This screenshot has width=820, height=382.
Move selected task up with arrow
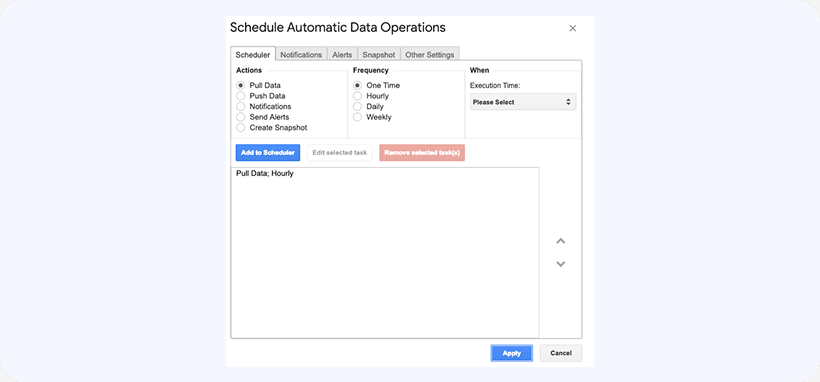(561, 241)
